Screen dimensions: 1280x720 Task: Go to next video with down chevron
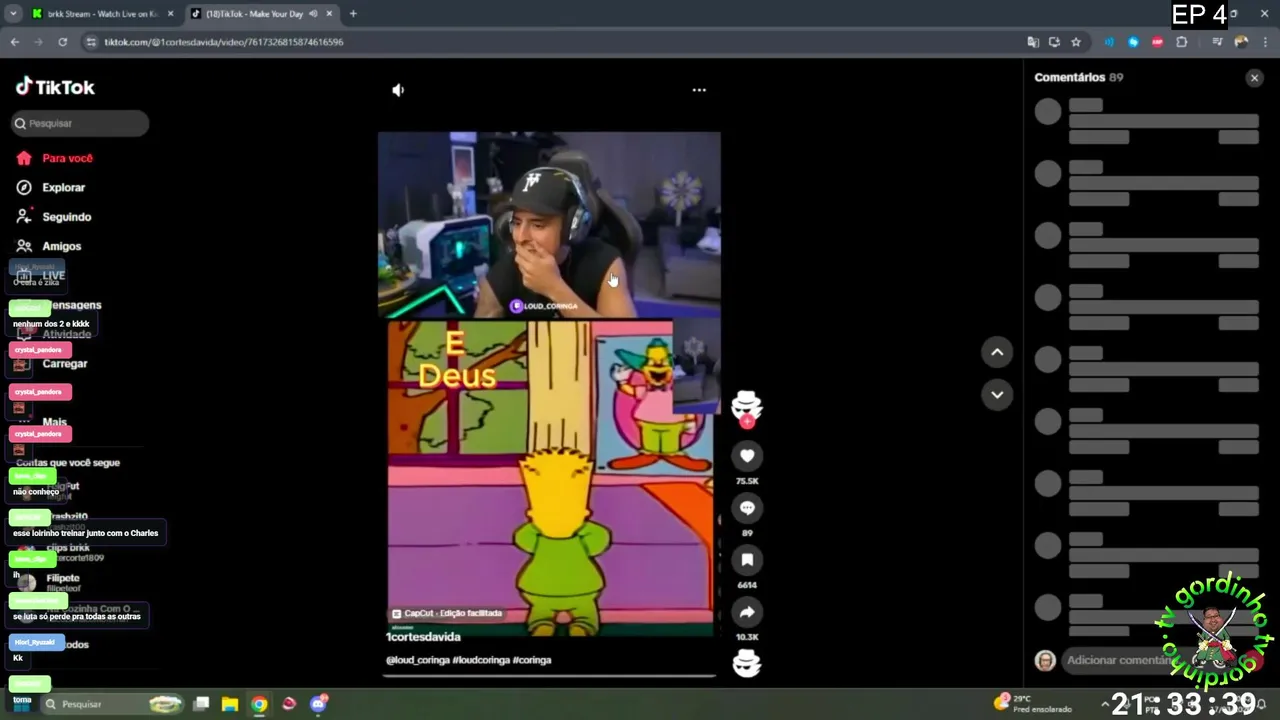(x=997, y=395)
